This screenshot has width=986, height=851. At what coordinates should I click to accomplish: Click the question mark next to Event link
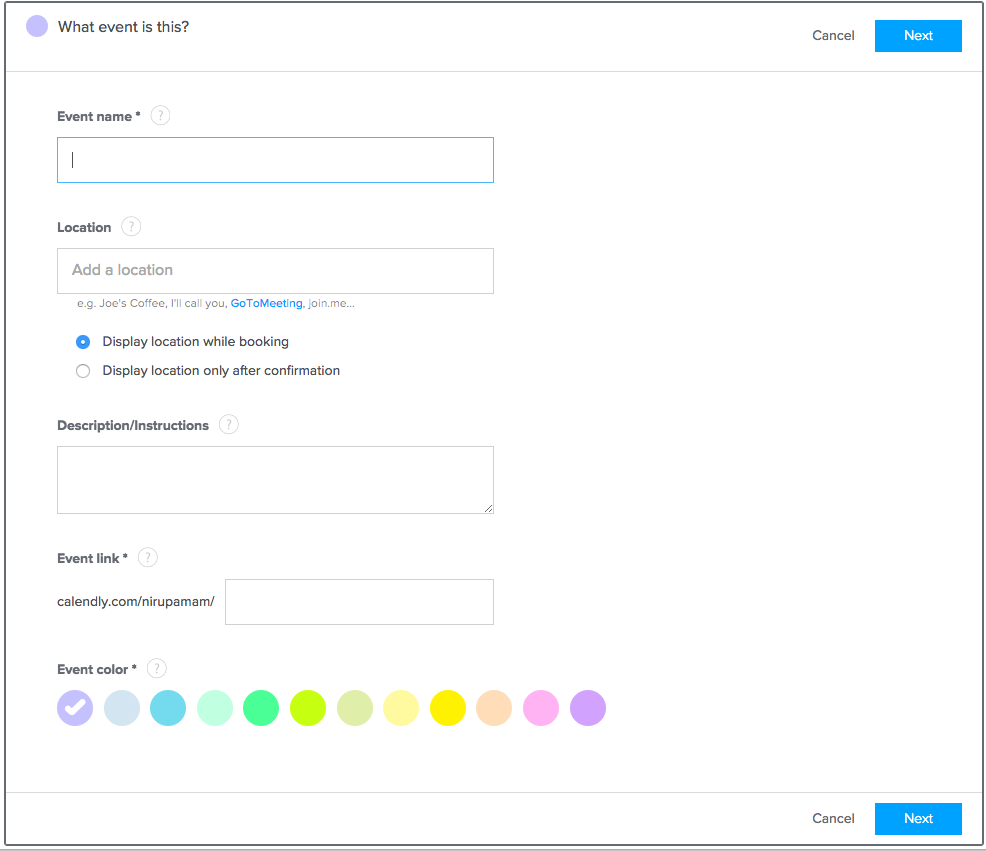(x=148, y=557)
